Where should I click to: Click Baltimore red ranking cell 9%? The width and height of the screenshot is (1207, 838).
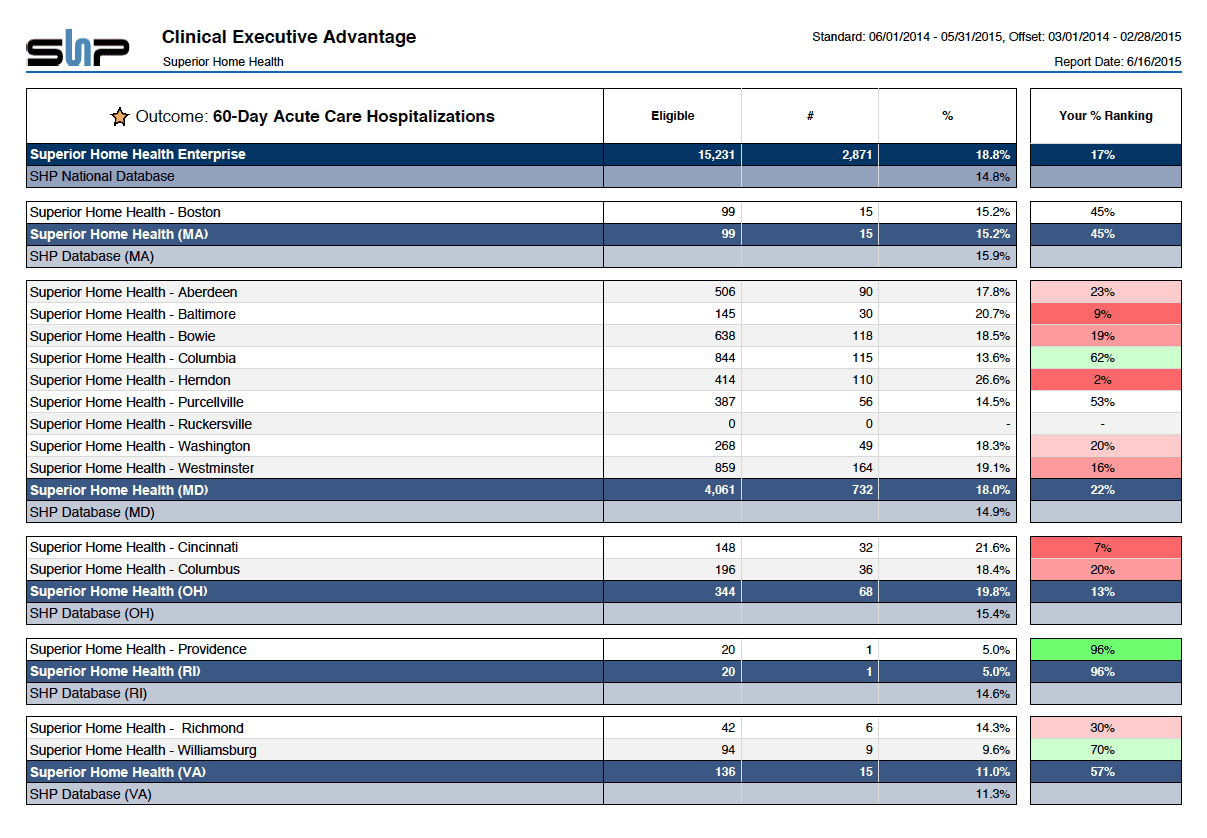click(1105, 314)
